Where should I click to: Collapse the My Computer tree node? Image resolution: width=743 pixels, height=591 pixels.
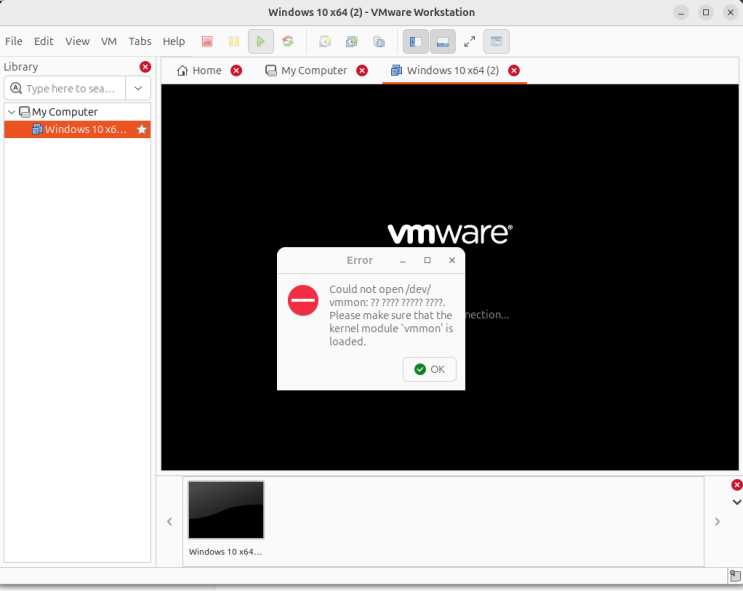coord(12,112)
